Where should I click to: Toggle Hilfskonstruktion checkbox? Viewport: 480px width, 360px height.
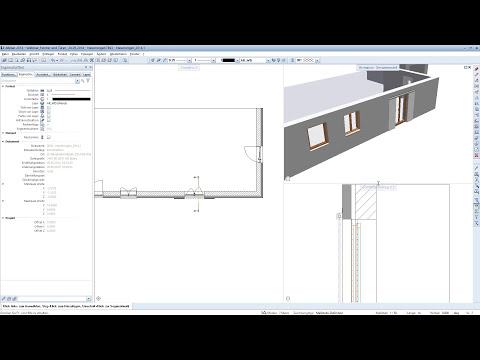(49, 120)
